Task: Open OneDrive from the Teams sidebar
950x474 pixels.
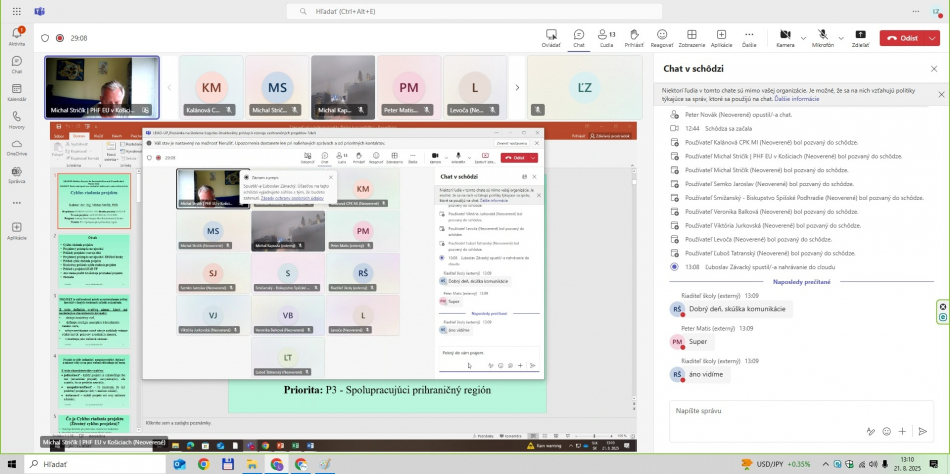Action: coord(17,148)
